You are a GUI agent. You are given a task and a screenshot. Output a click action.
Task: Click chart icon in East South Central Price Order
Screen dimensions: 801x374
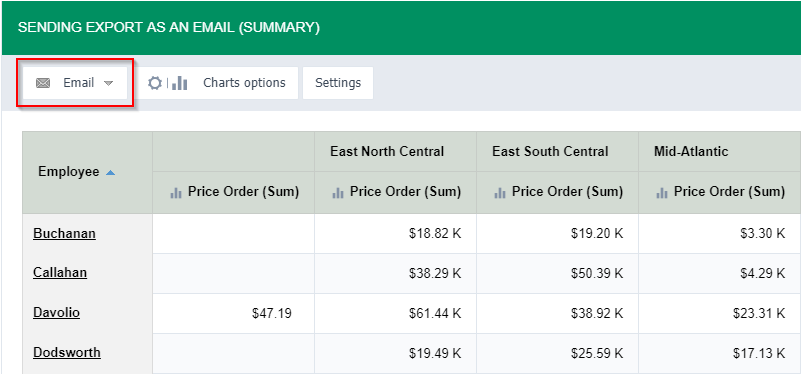coord(500,193)
